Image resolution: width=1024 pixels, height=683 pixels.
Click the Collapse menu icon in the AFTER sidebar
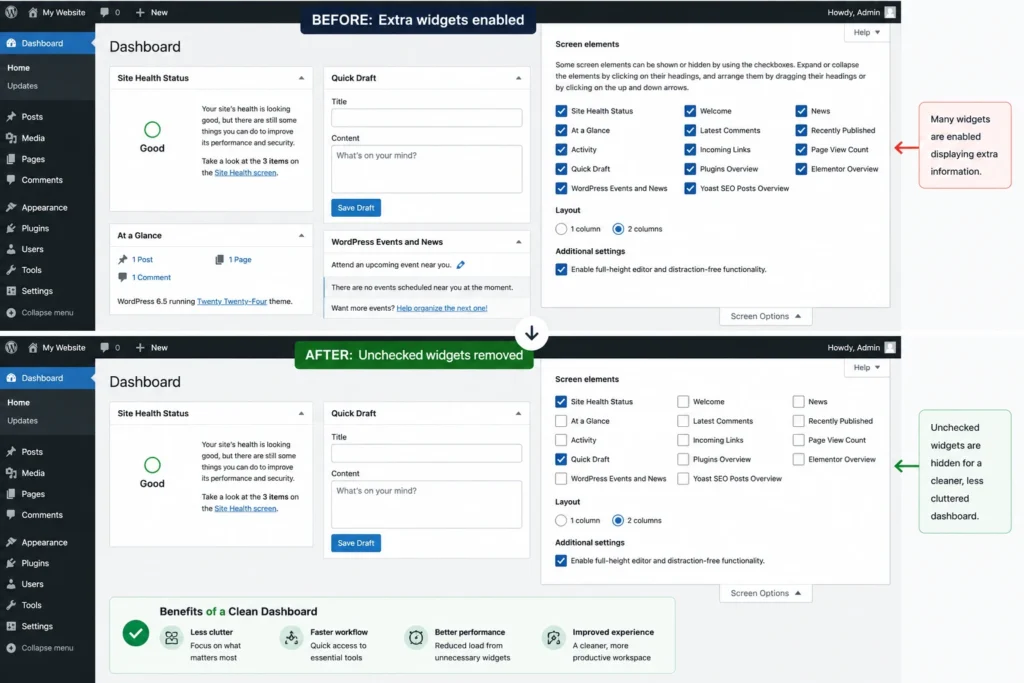click(x=11, y=648)
